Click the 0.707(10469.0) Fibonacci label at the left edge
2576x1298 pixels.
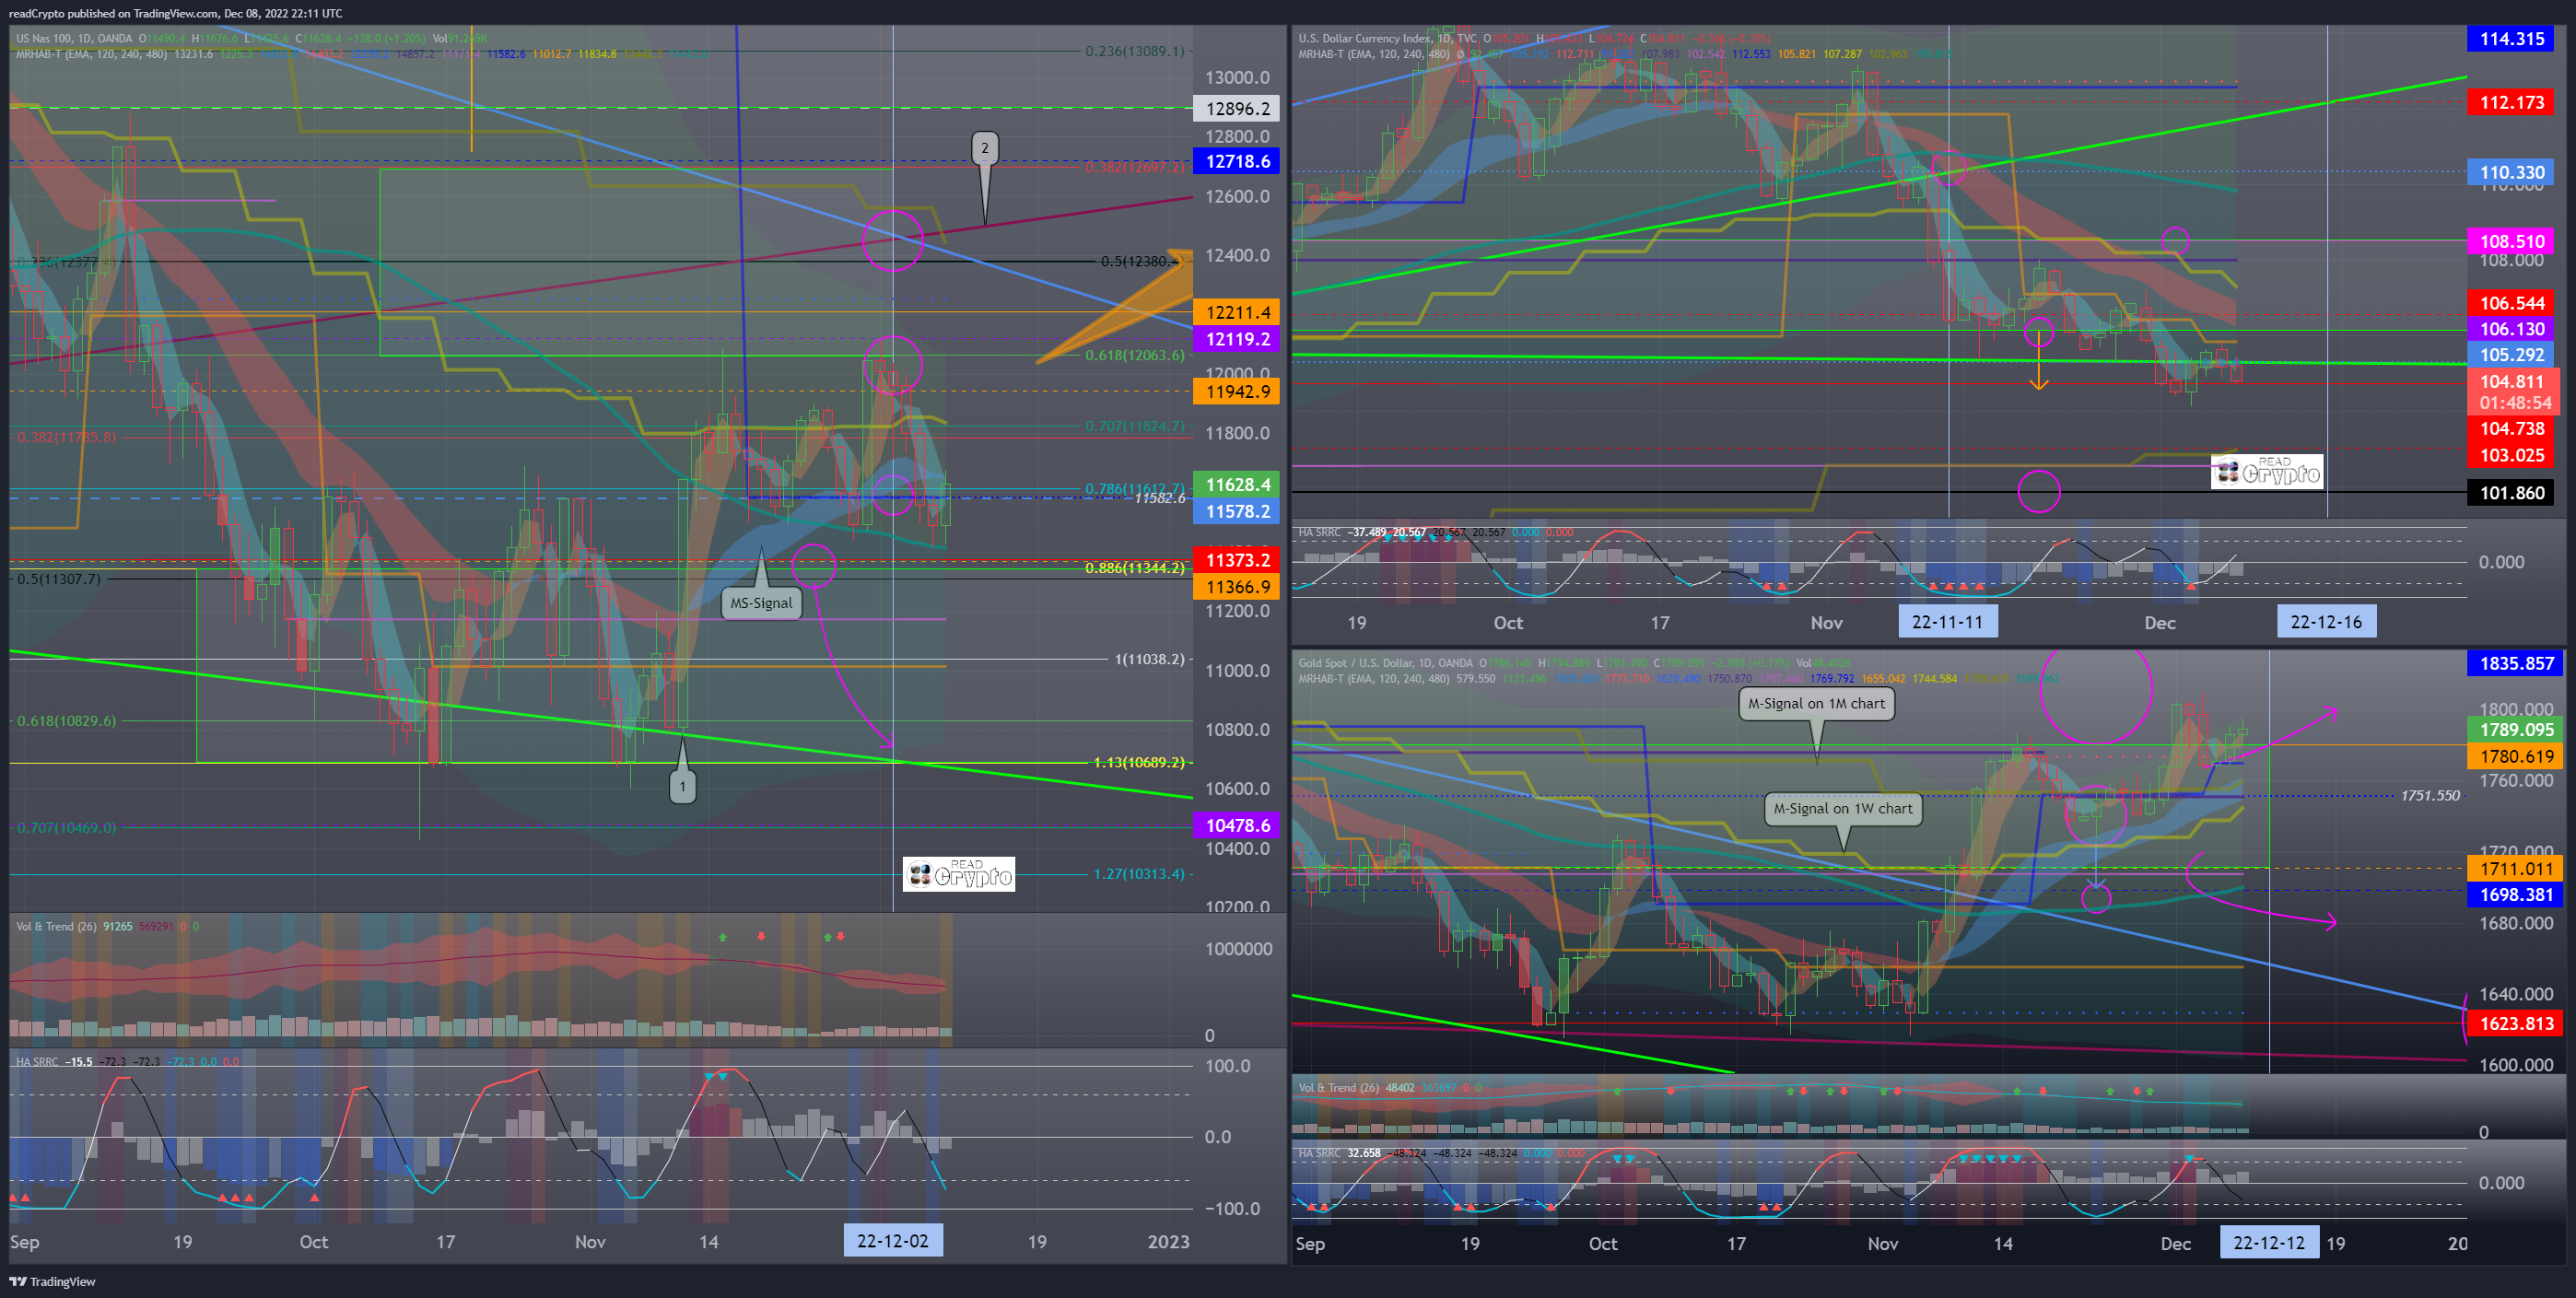[66, 828]
